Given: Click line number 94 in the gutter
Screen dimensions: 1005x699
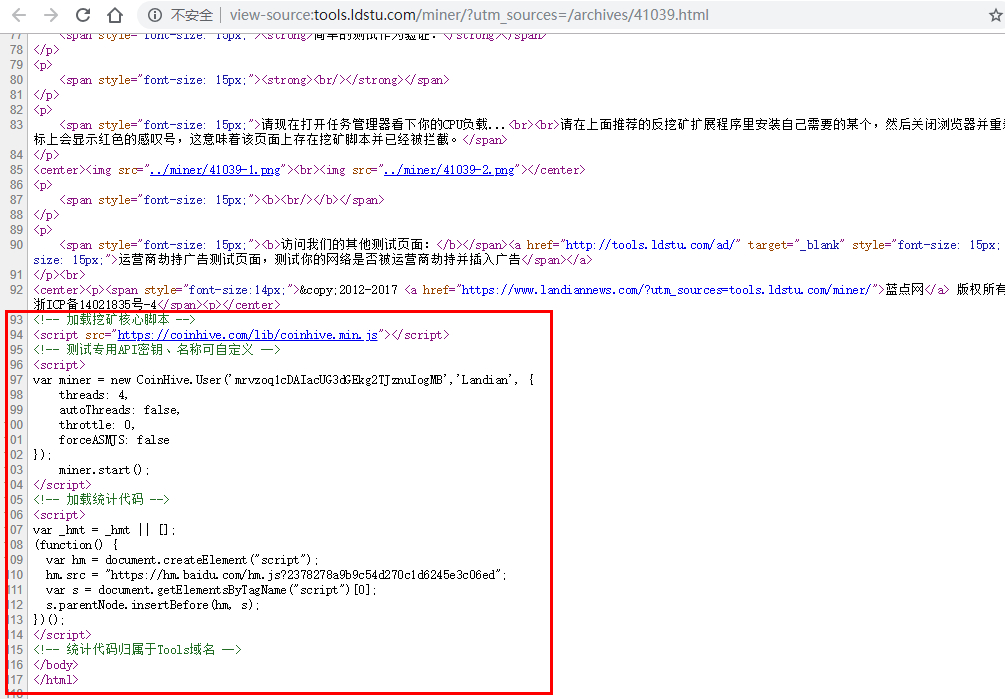Looking at the screenshot, I should point(16,334).
